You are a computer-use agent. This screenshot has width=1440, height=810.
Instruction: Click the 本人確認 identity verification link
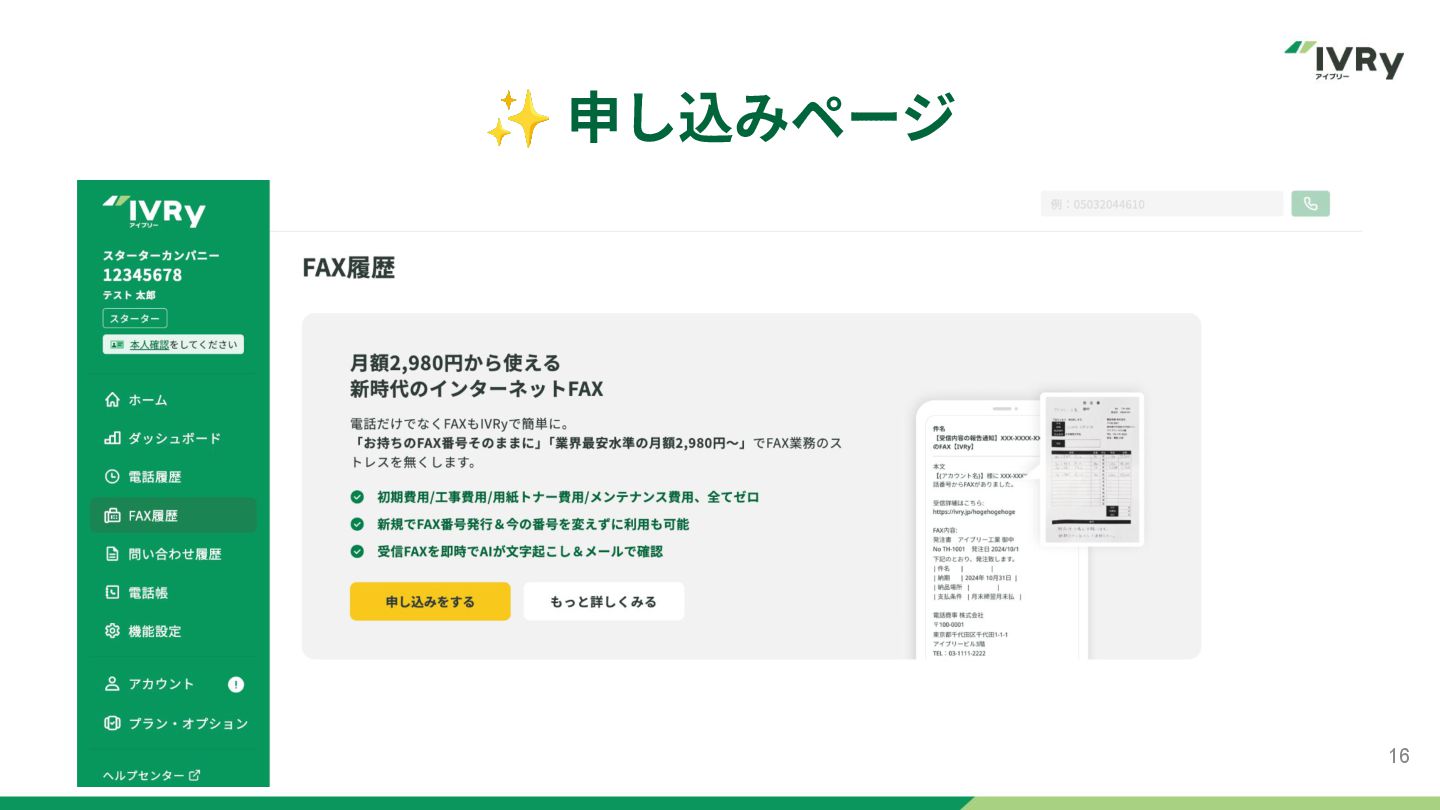(149, 344)
